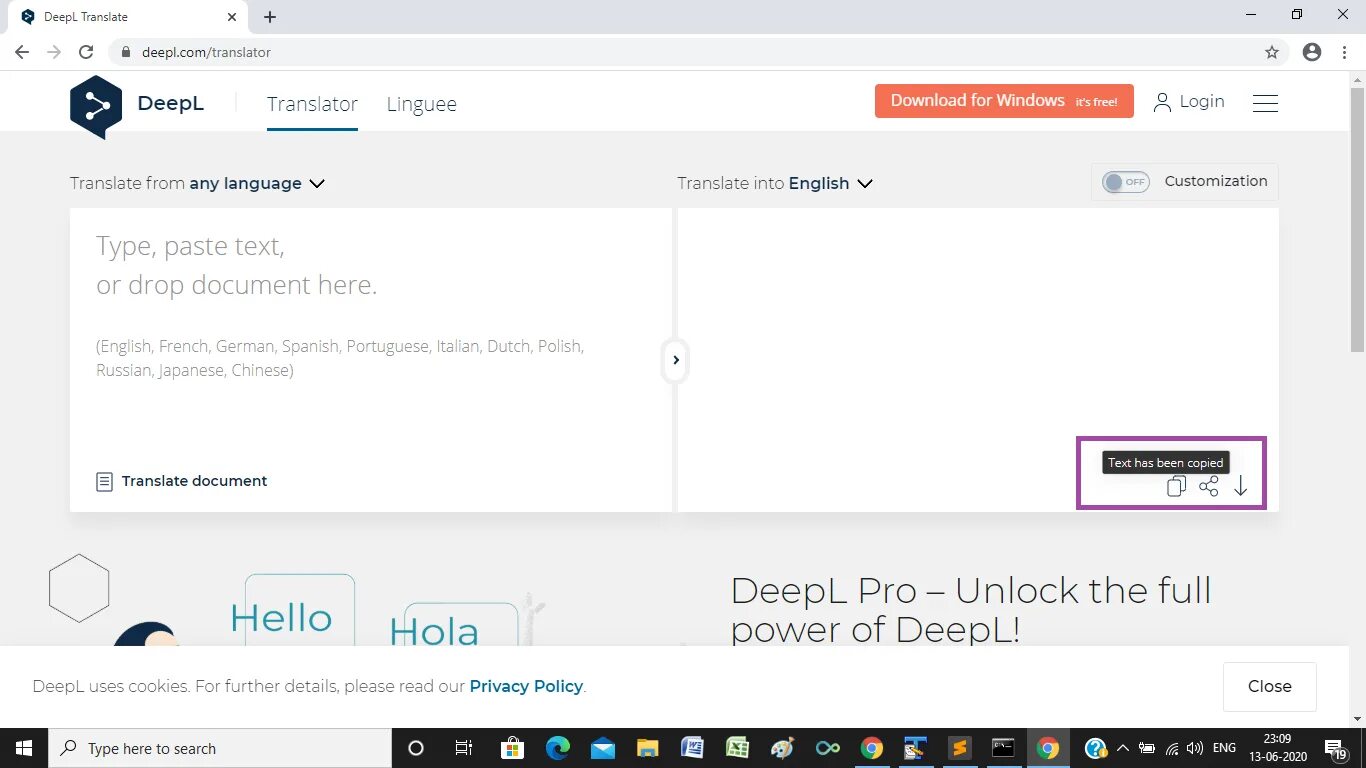Show hidden system tray icons
The image size is (1366, 768).
point(1122,748)
